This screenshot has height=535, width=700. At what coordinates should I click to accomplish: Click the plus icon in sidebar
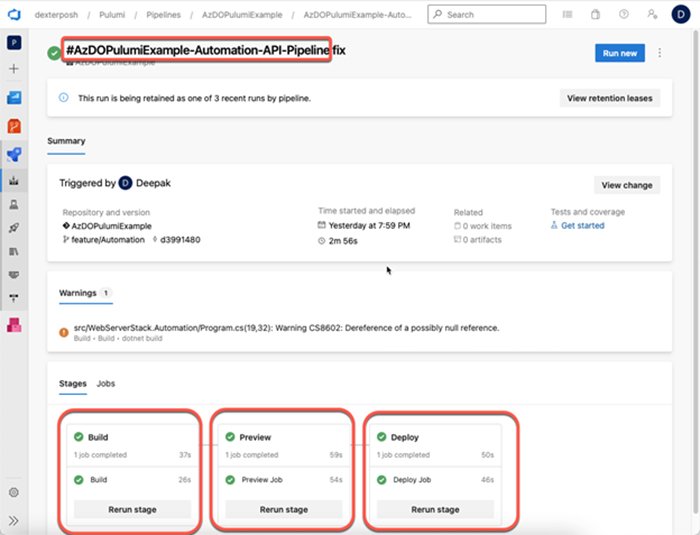pos(15,69)
